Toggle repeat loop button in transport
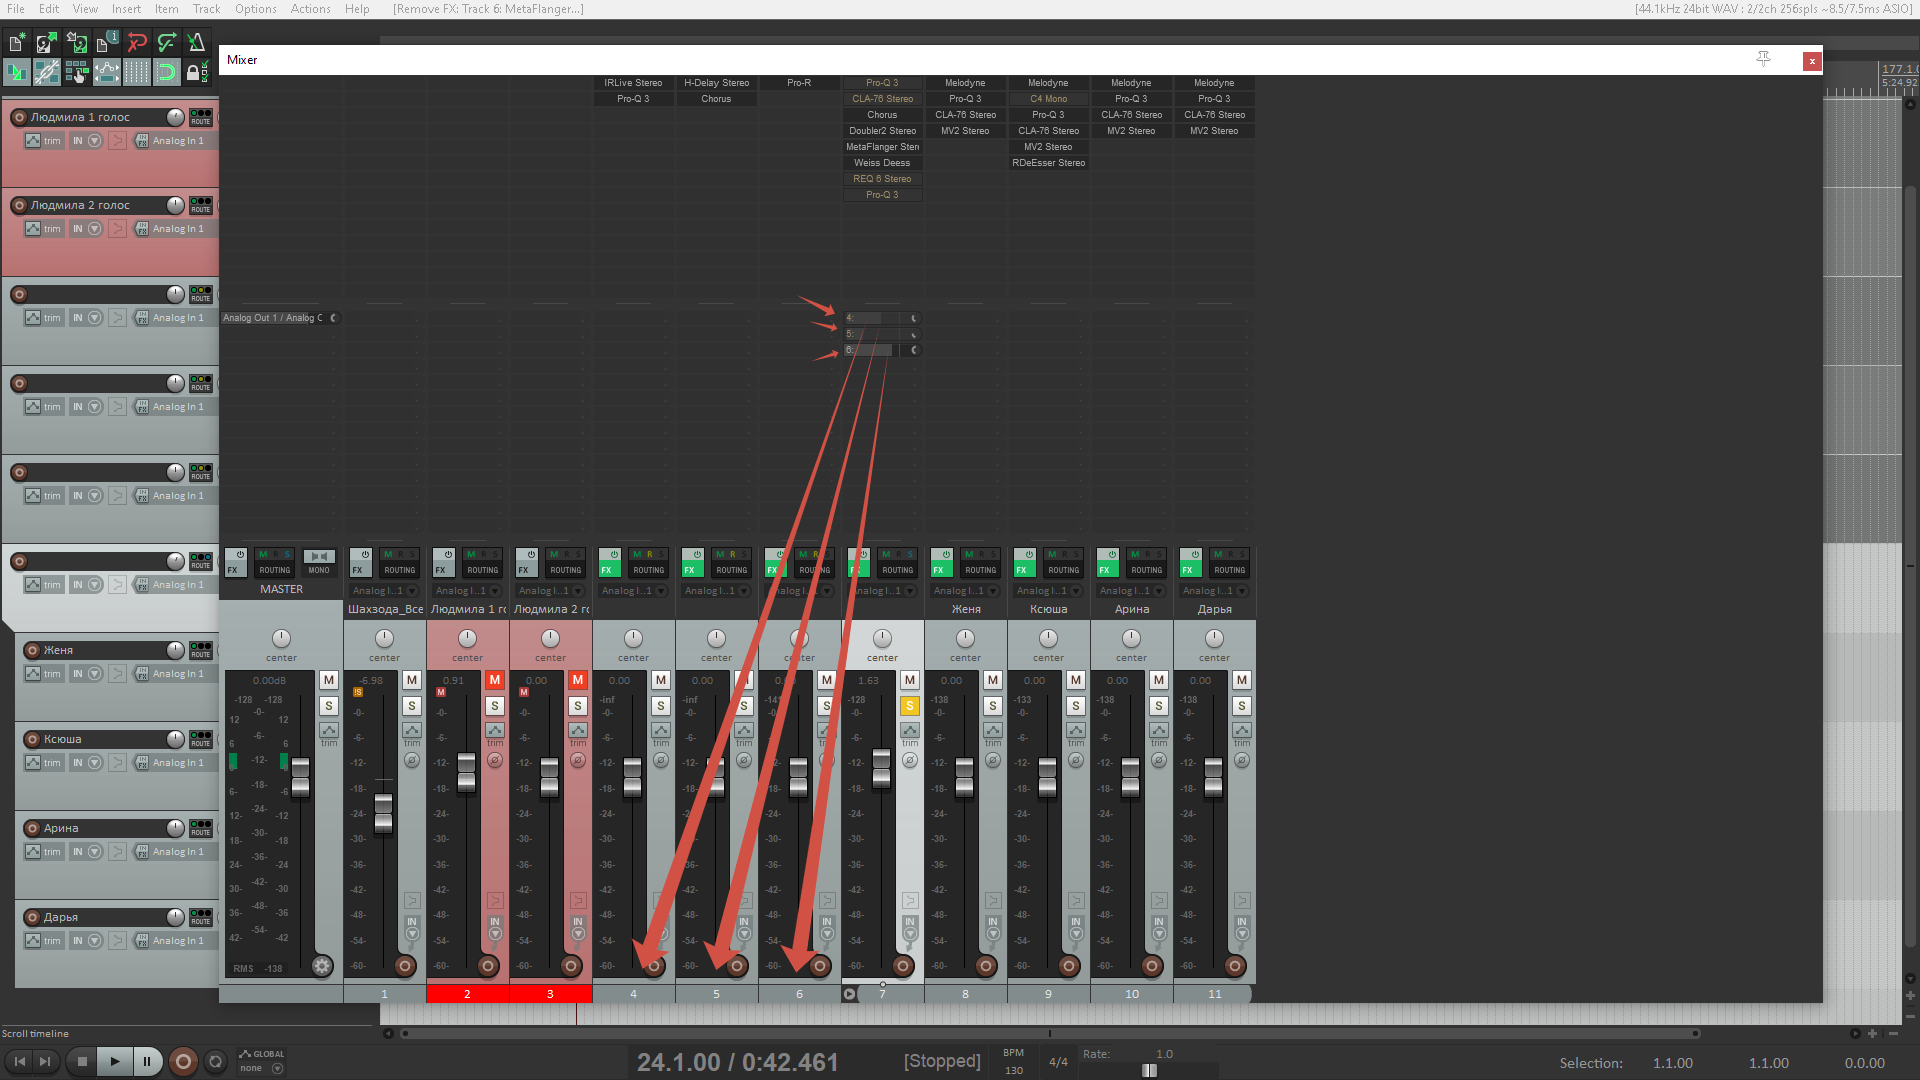1920x1080 pixels. point(215,1062)
